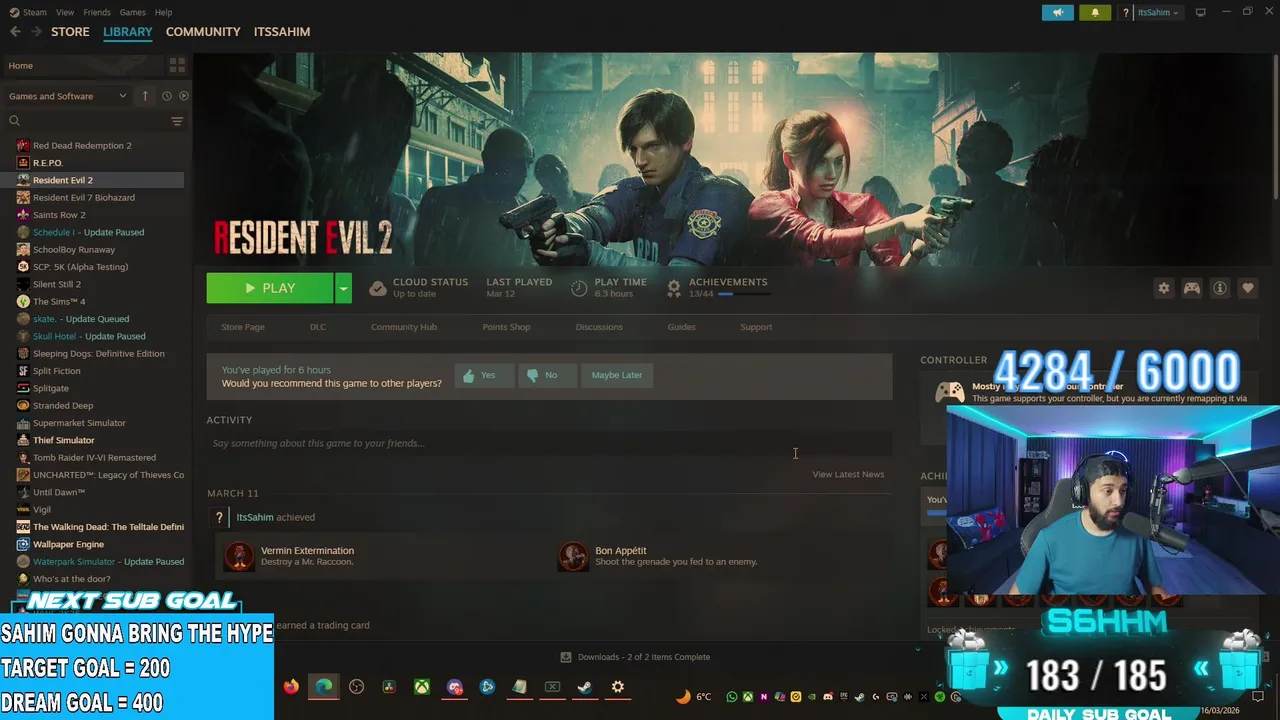
Task: Select The Sims 4 in the library
Action: (59, 302)
